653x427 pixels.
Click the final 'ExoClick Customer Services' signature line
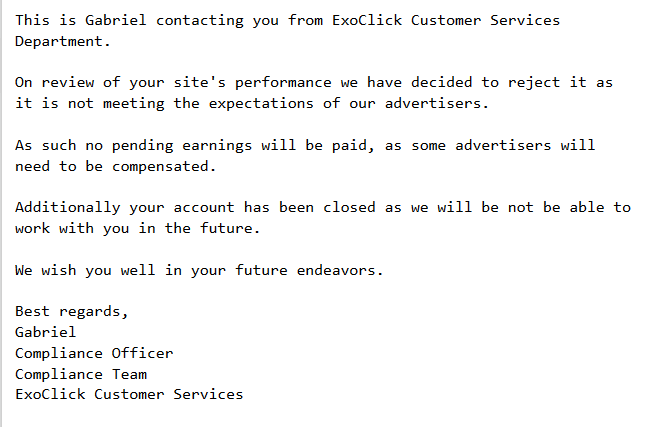point(129,394)
